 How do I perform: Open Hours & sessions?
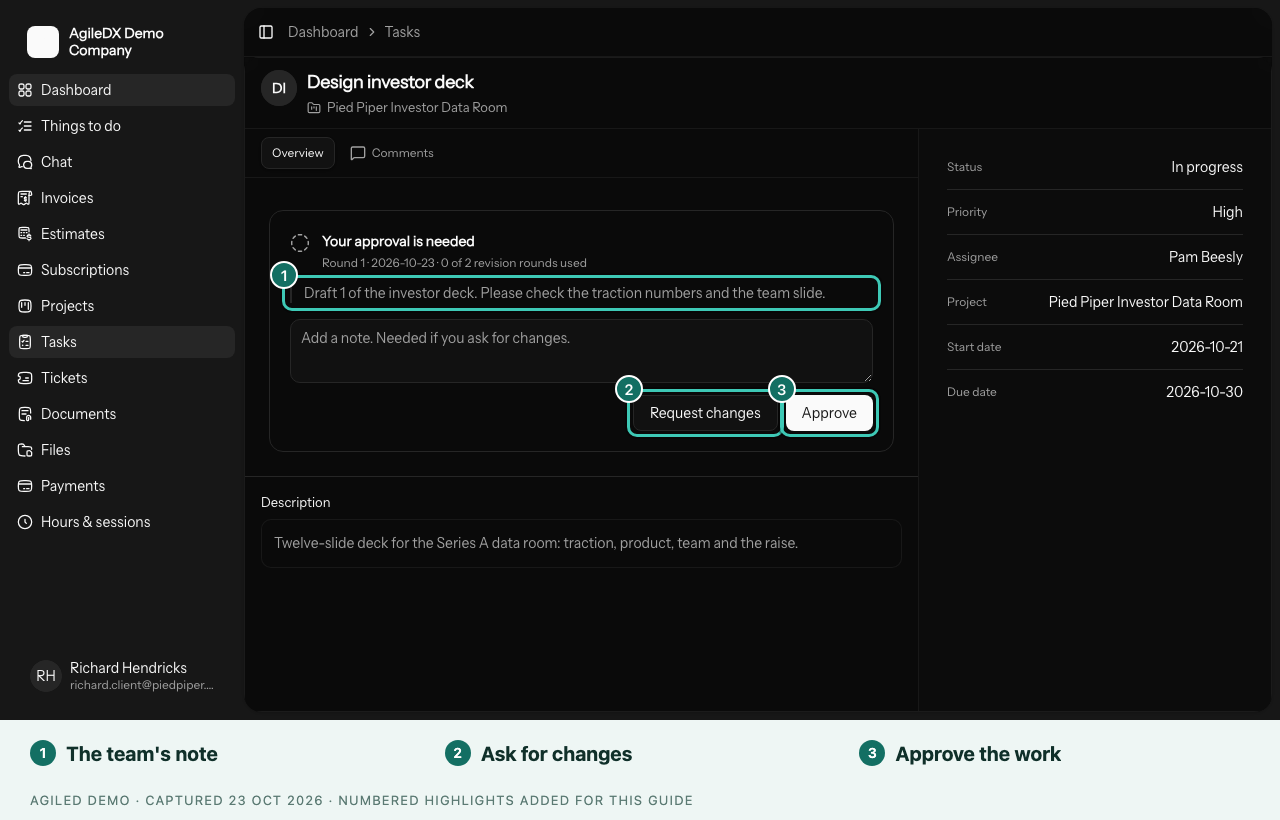point(122,522)
